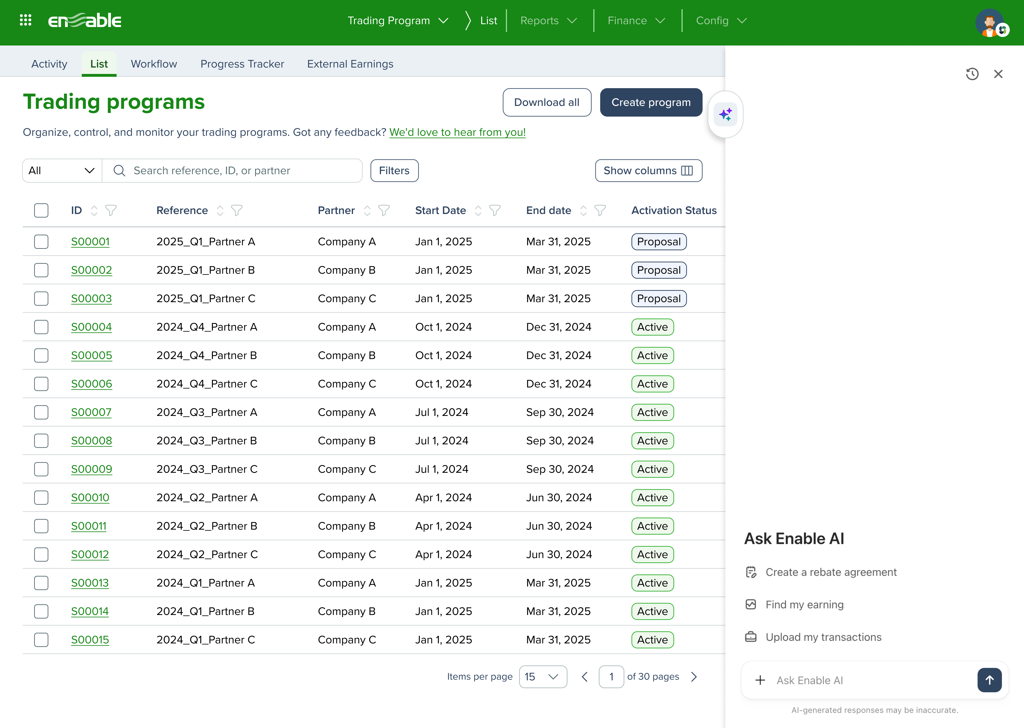Sort by Start Date column arrows
The height and width of the screenshot is (728, 1024).
click(x=478, y=211)
